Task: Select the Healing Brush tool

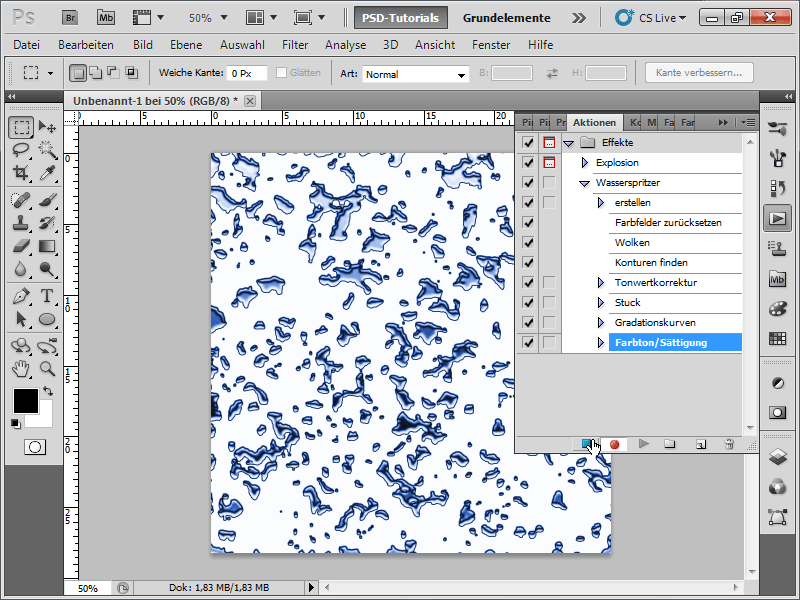Action: tap(21, 200)
